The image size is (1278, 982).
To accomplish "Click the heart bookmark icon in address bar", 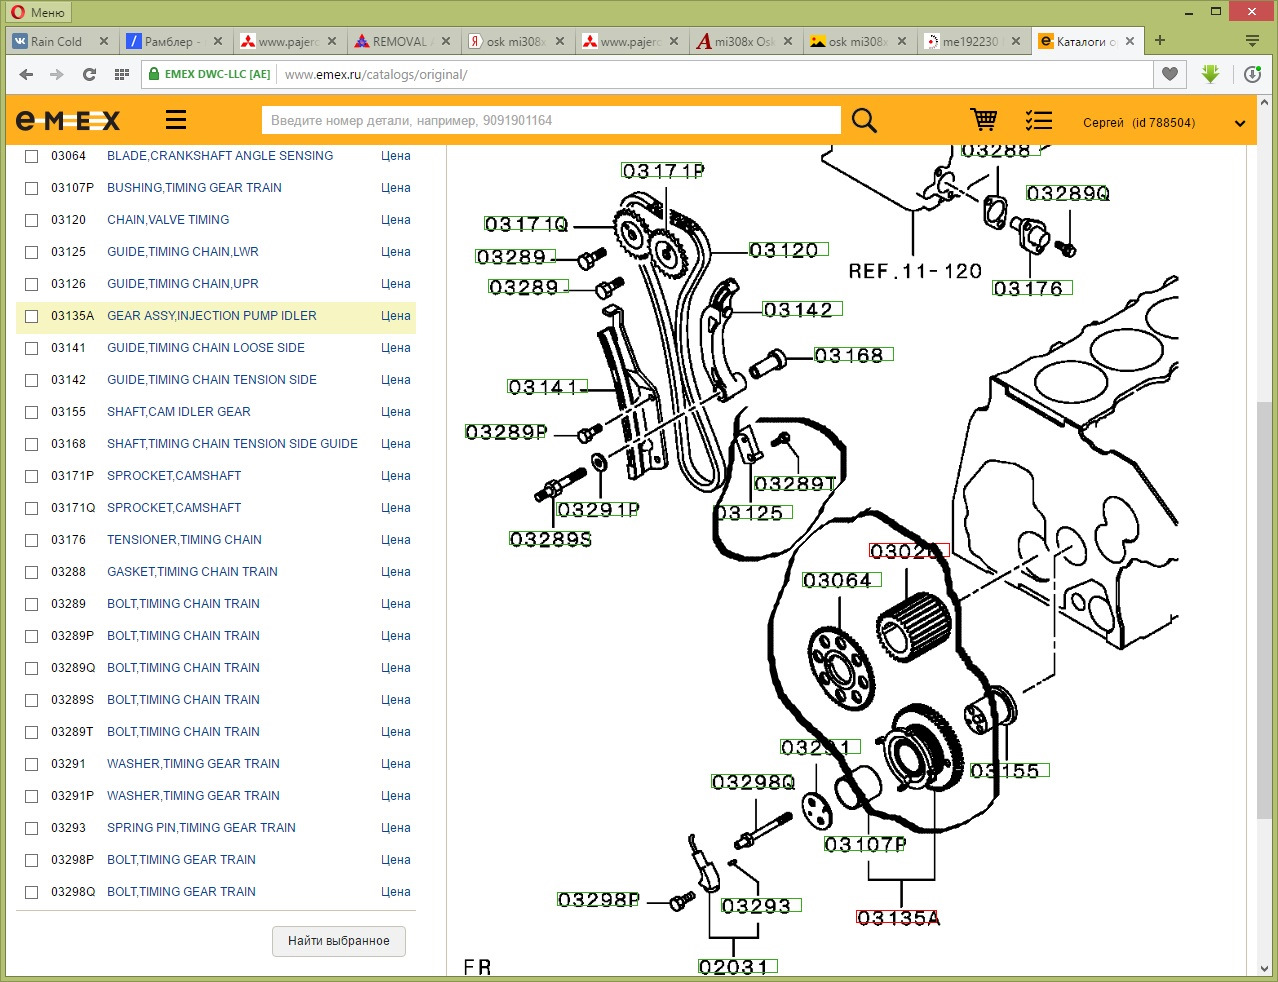I will (x=1169, y=74).
